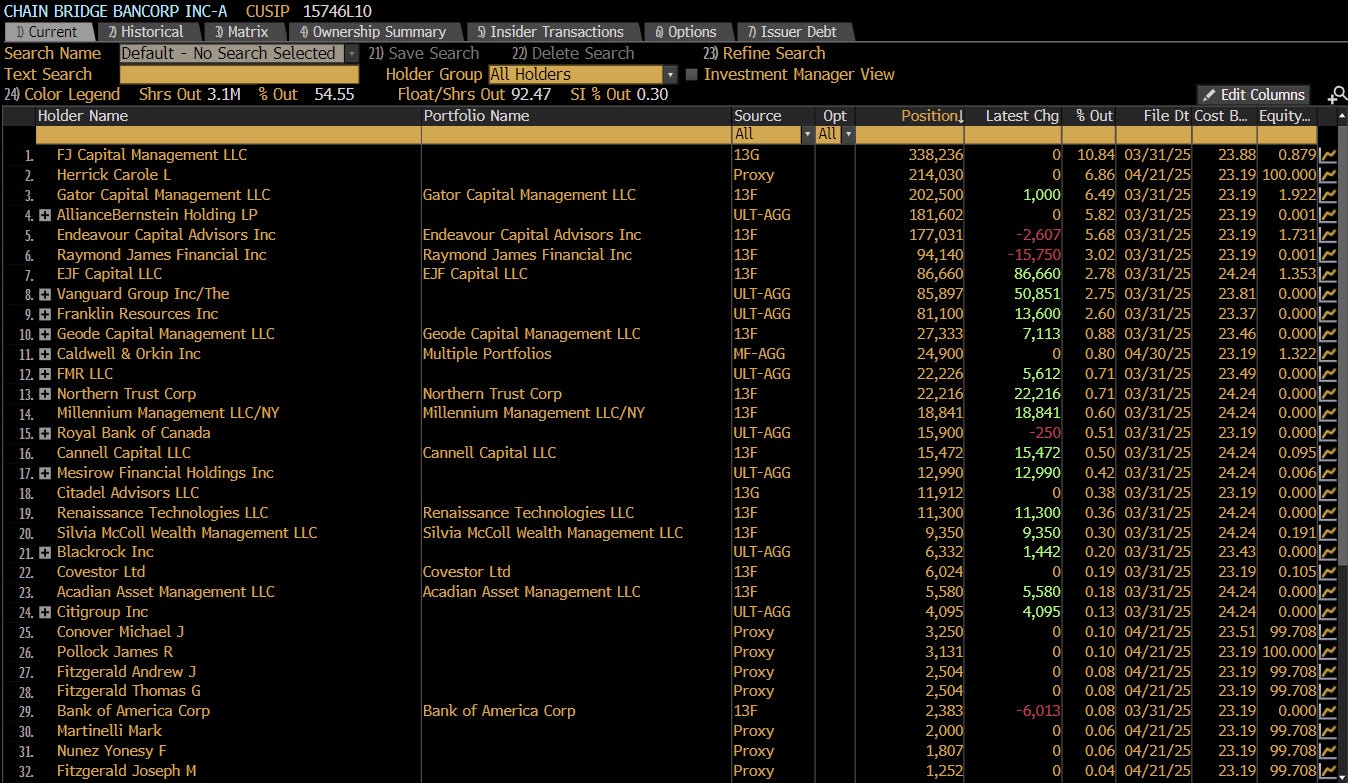The width and height of the screenshot is (1348, 783).
Task: Expand Mesirow Financial Holdings Inc row
Action: [x=45, y=473]
